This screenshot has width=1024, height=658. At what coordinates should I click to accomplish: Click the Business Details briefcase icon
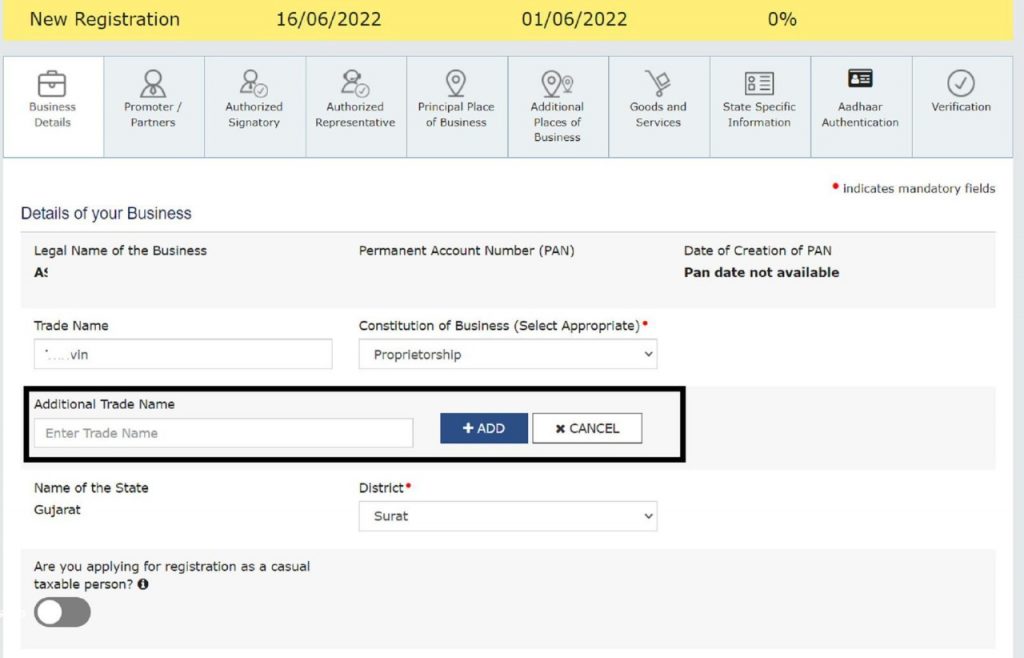52,82
